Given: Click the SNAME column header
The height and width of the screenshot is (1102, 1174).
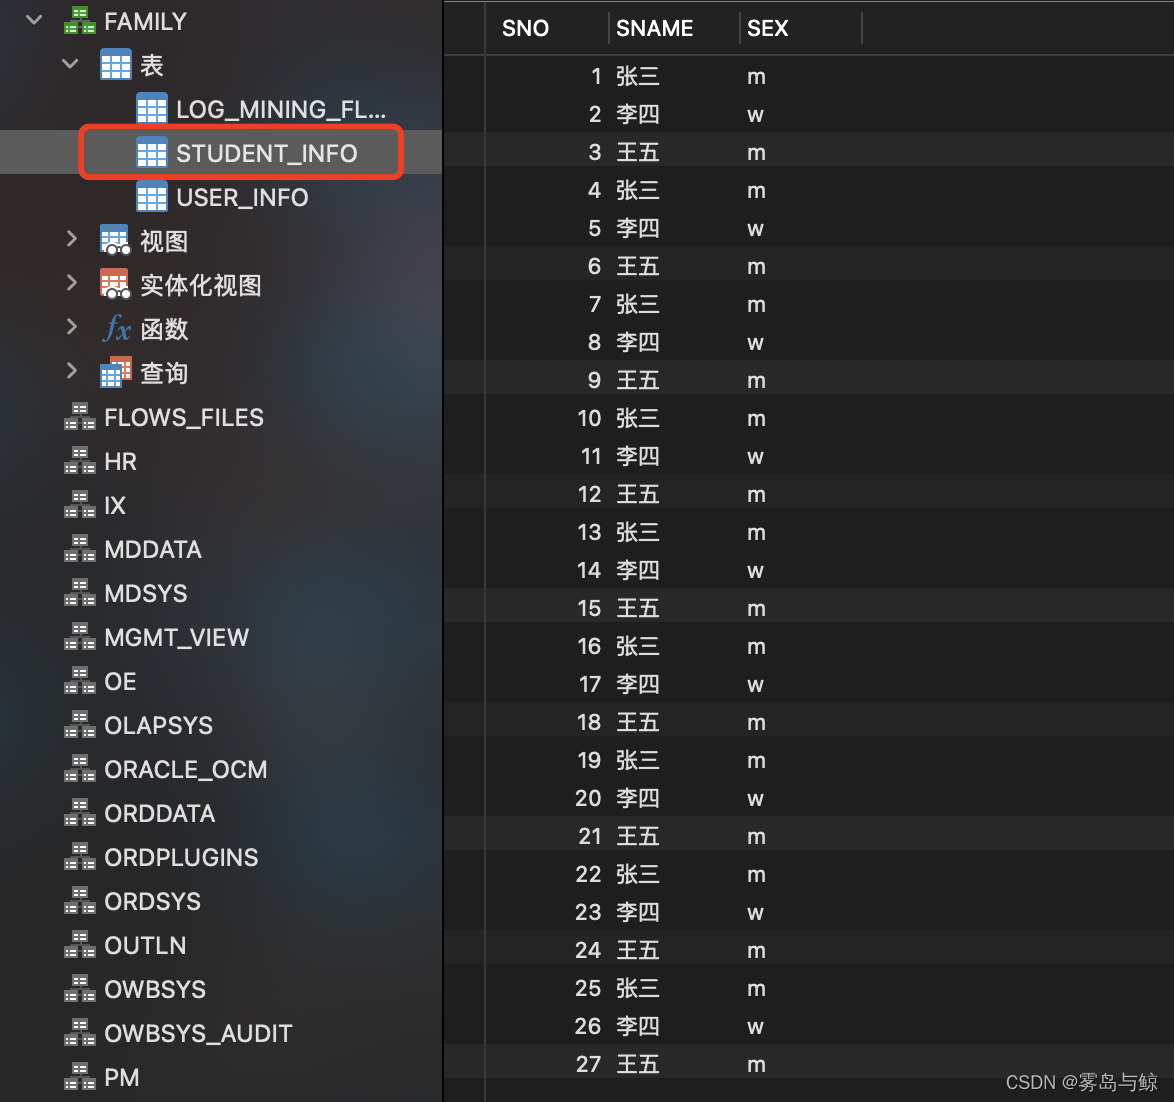Looking at the screenshot, I should [x=655, y=28].
